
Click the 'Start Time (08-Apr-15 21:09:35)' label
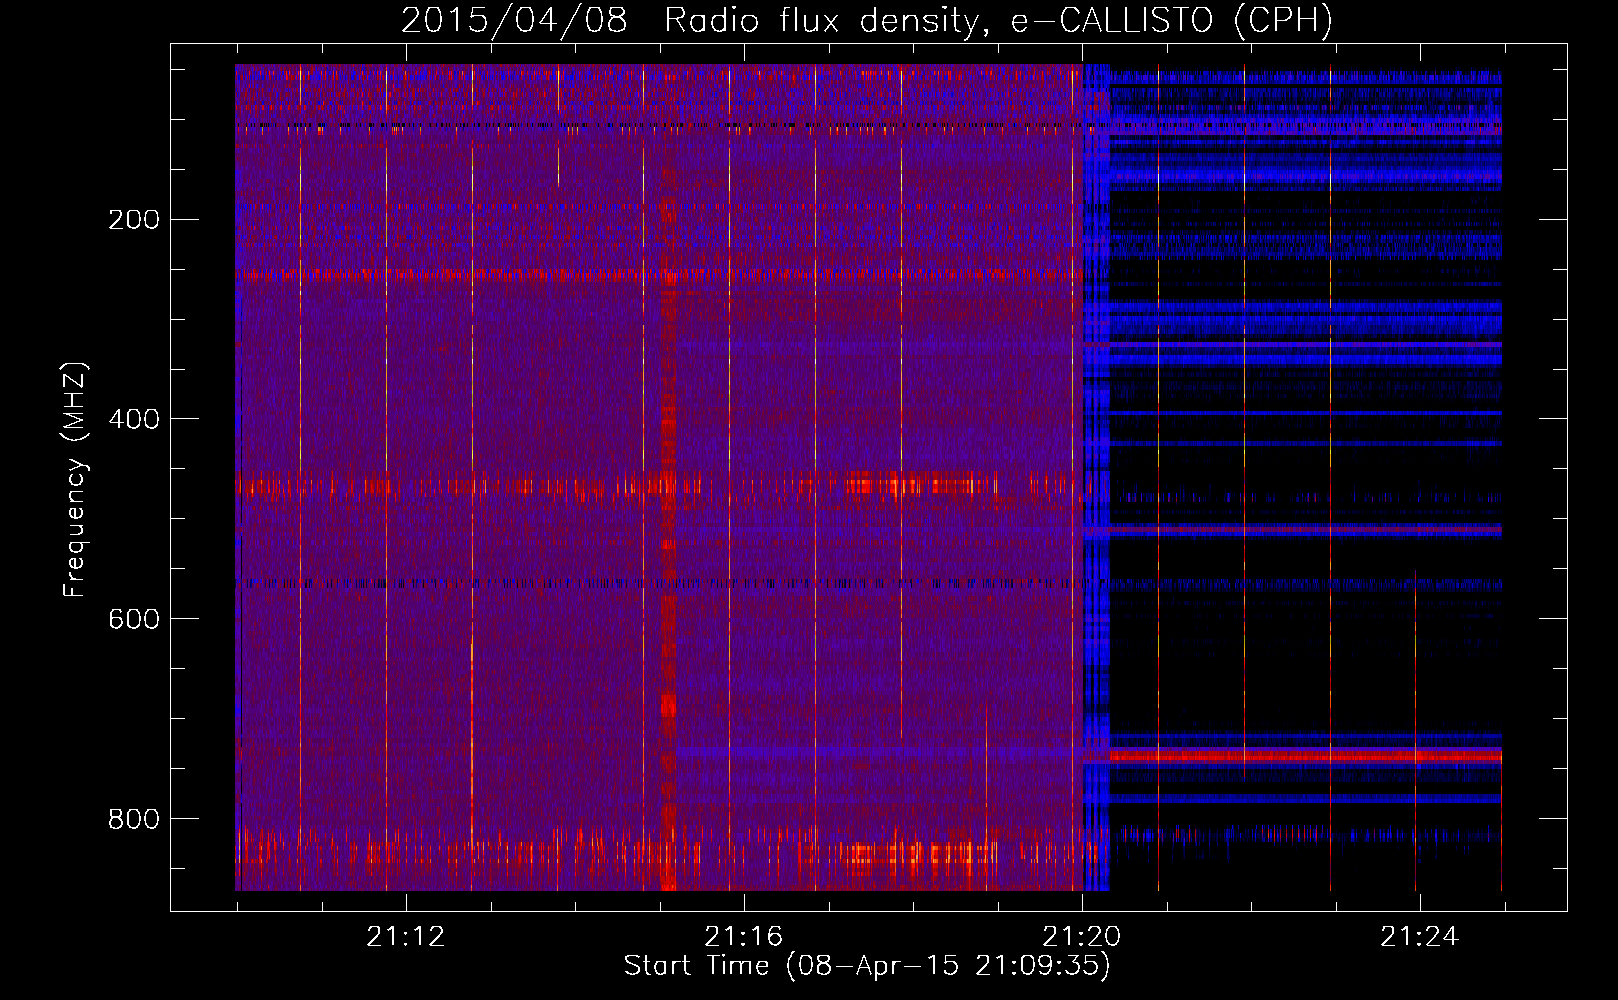click(x=867, y=966)
